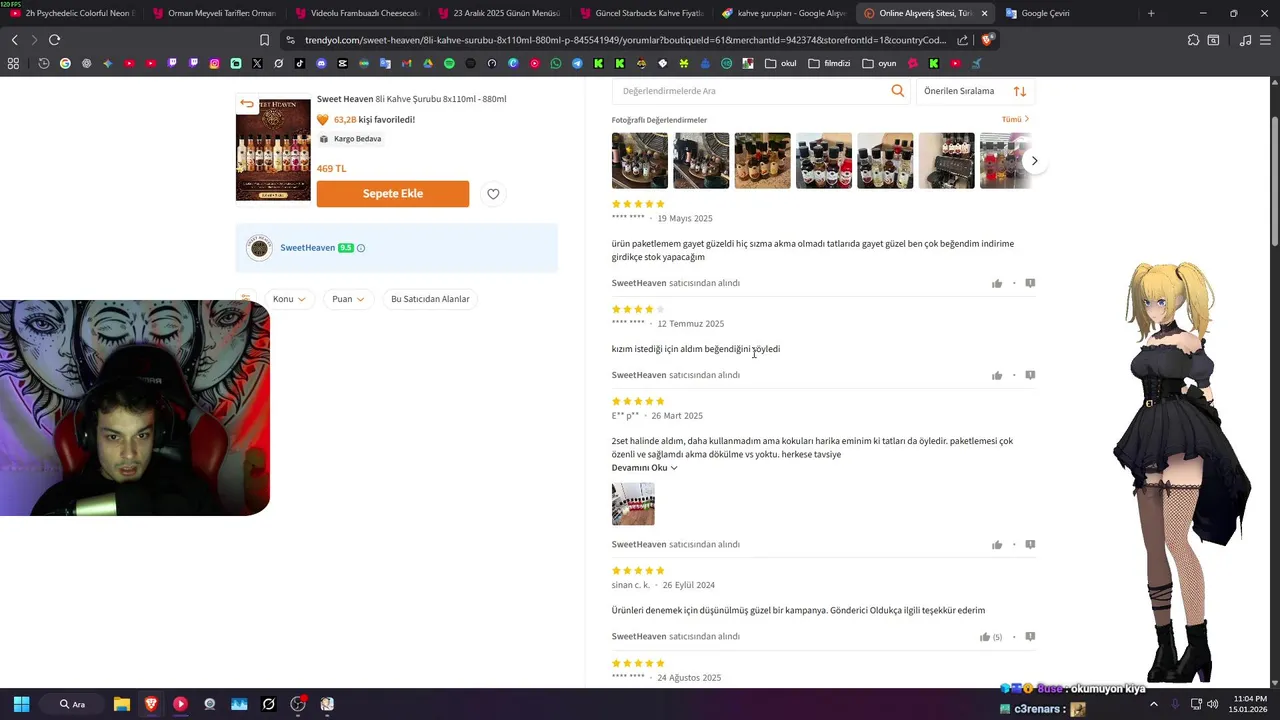This screenshot has height=720, width=1280.
Task: Open the Instagram bookmark icon
Action: (x=214, y=63)
